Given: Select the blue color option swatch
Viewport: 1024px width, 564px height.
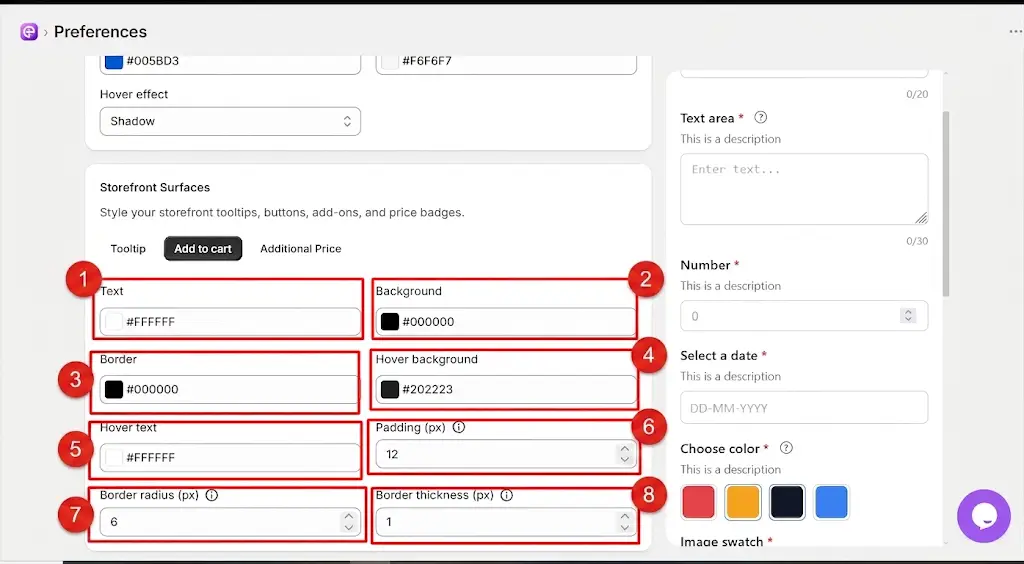Looking at the screenshot, I should click(x=831, y=502).
